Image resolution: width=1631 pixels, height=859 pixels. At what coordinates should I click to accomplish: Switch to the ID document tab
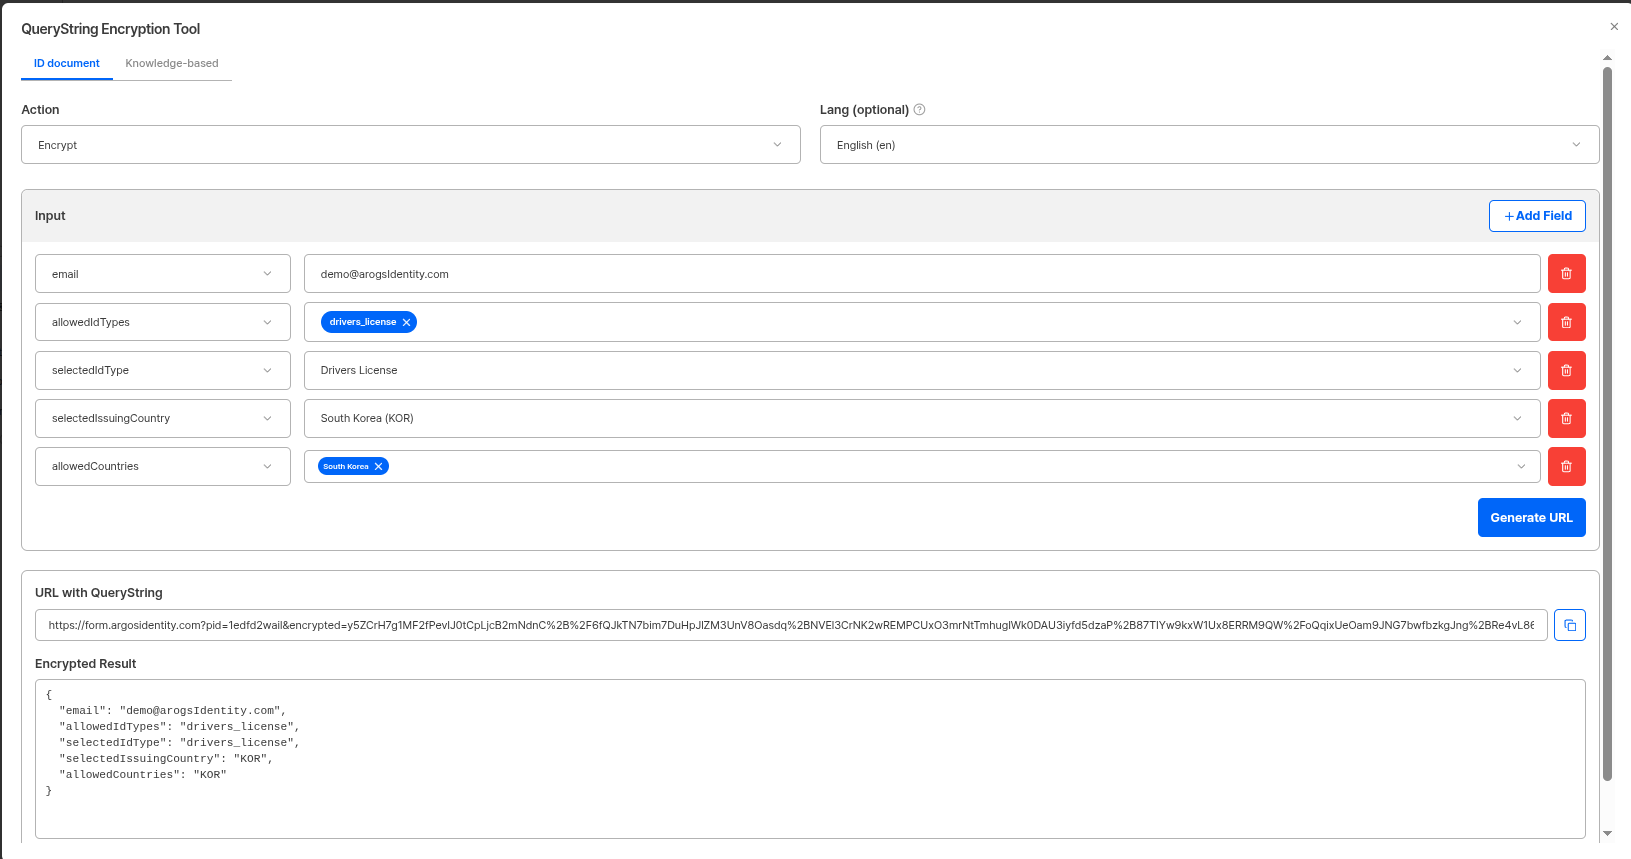click(x=67, y=63)
